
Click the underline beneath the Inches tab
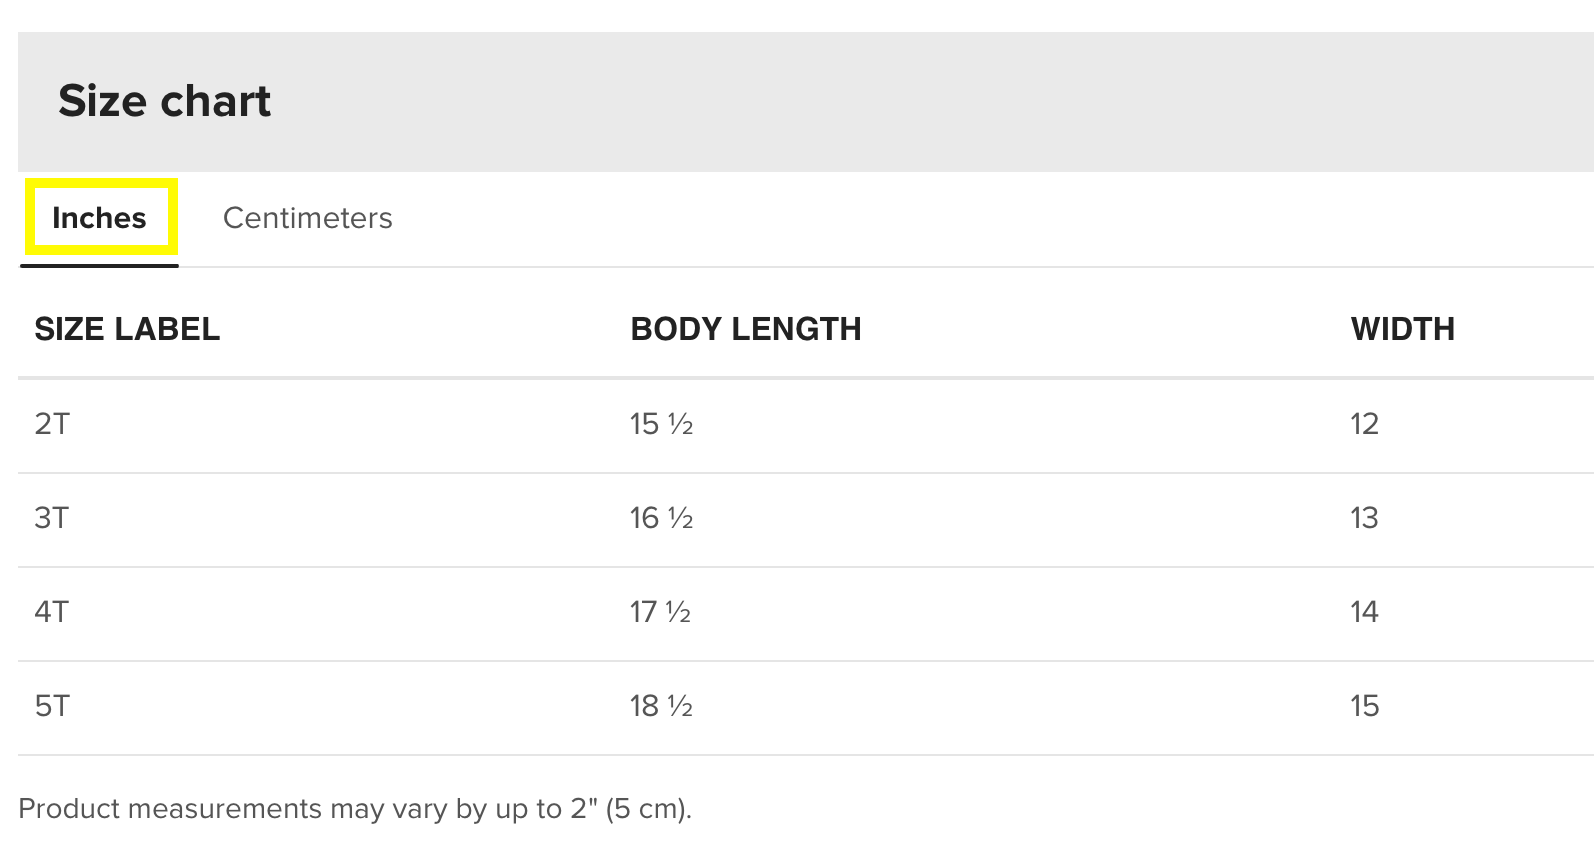click(x=99, y=265)
